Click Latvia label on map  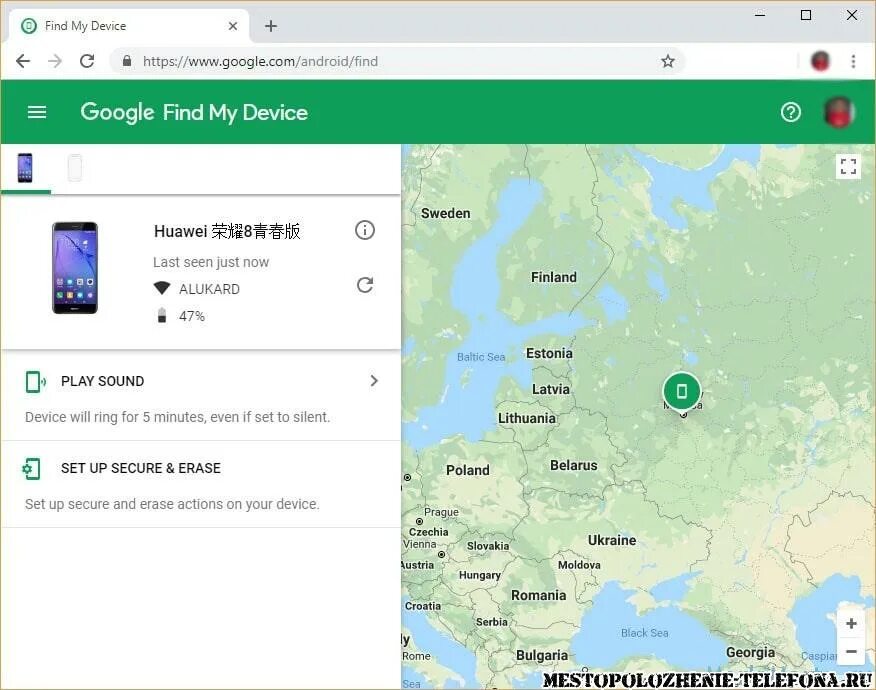(x=551, y=389)
